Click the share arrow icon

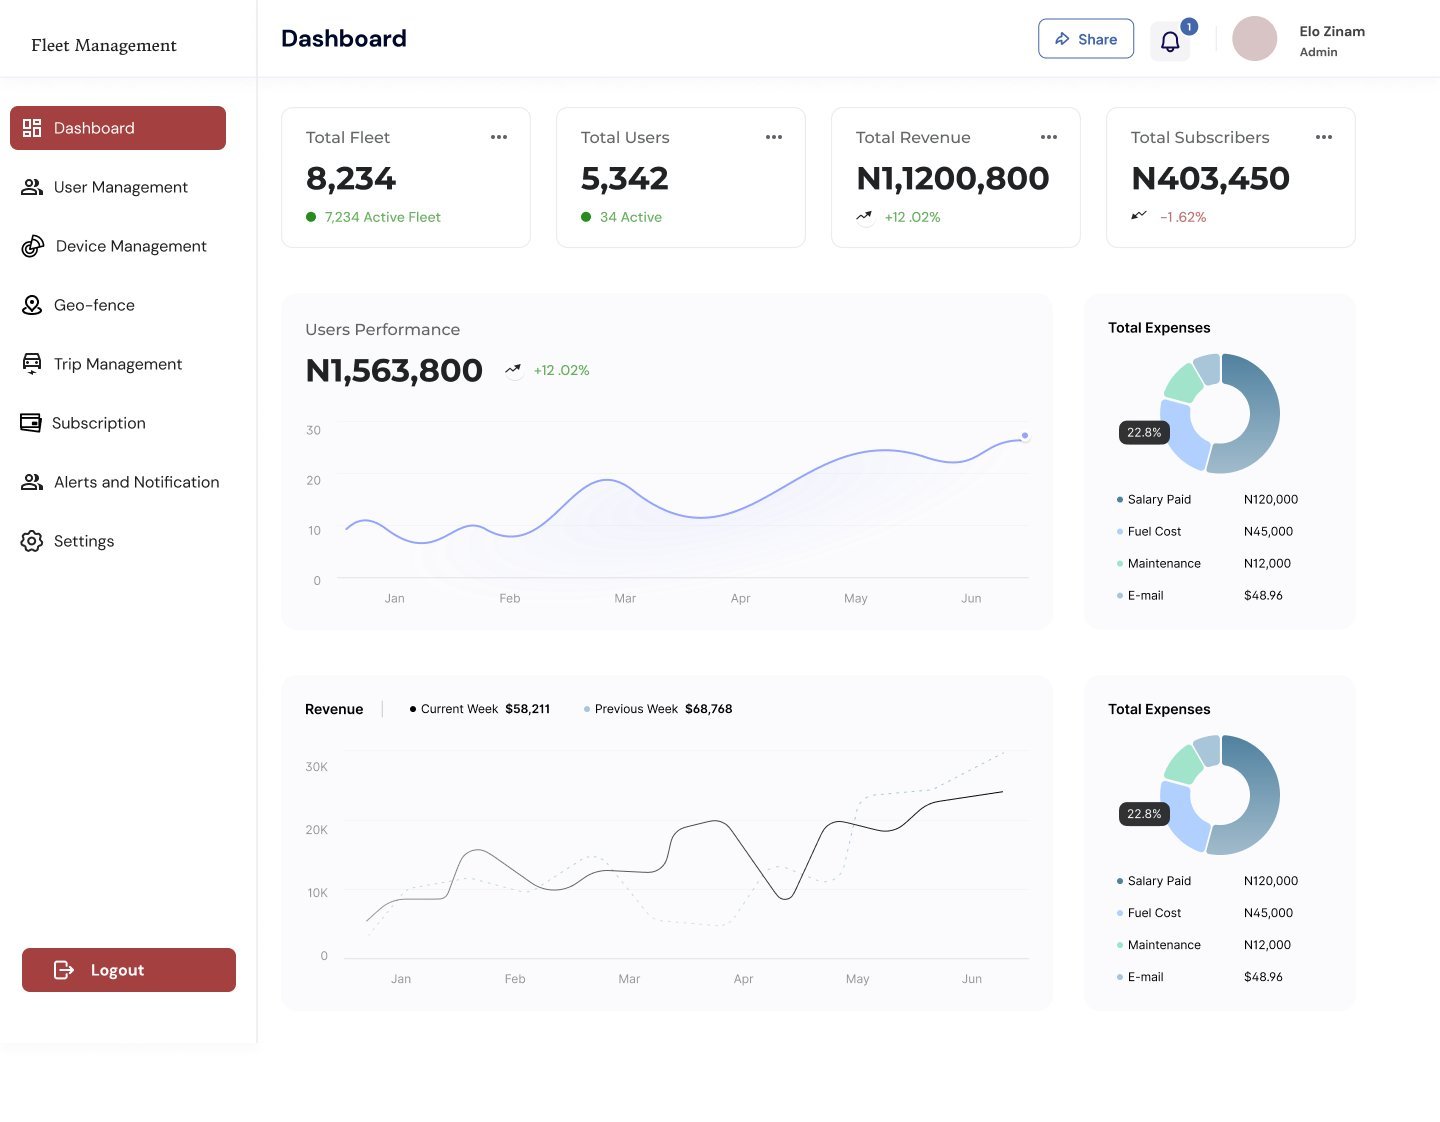[1062, 39]
